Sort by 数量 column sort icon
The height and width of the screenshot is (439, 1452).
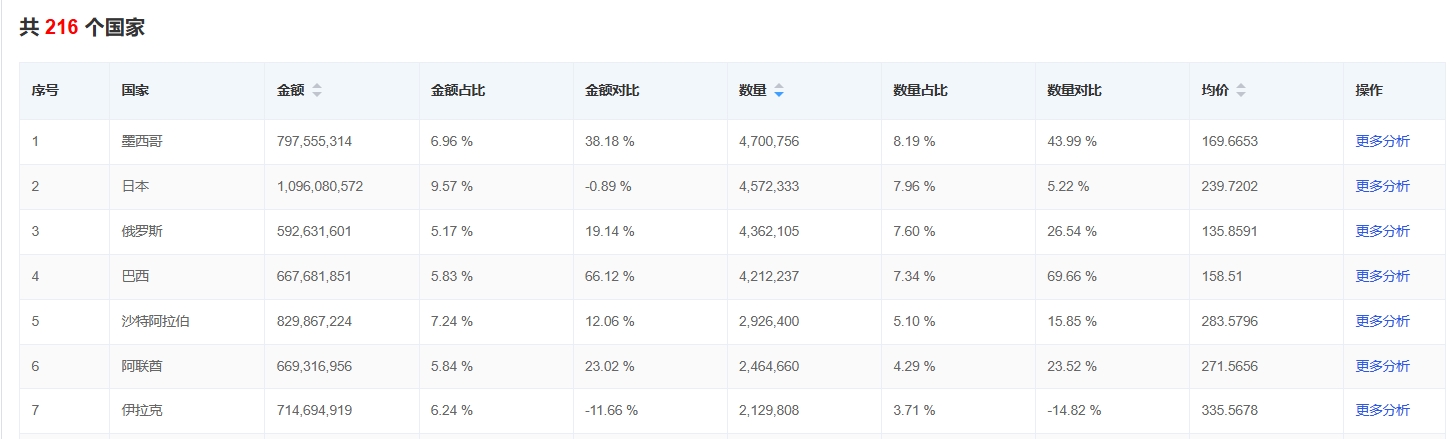click(779, 90)
